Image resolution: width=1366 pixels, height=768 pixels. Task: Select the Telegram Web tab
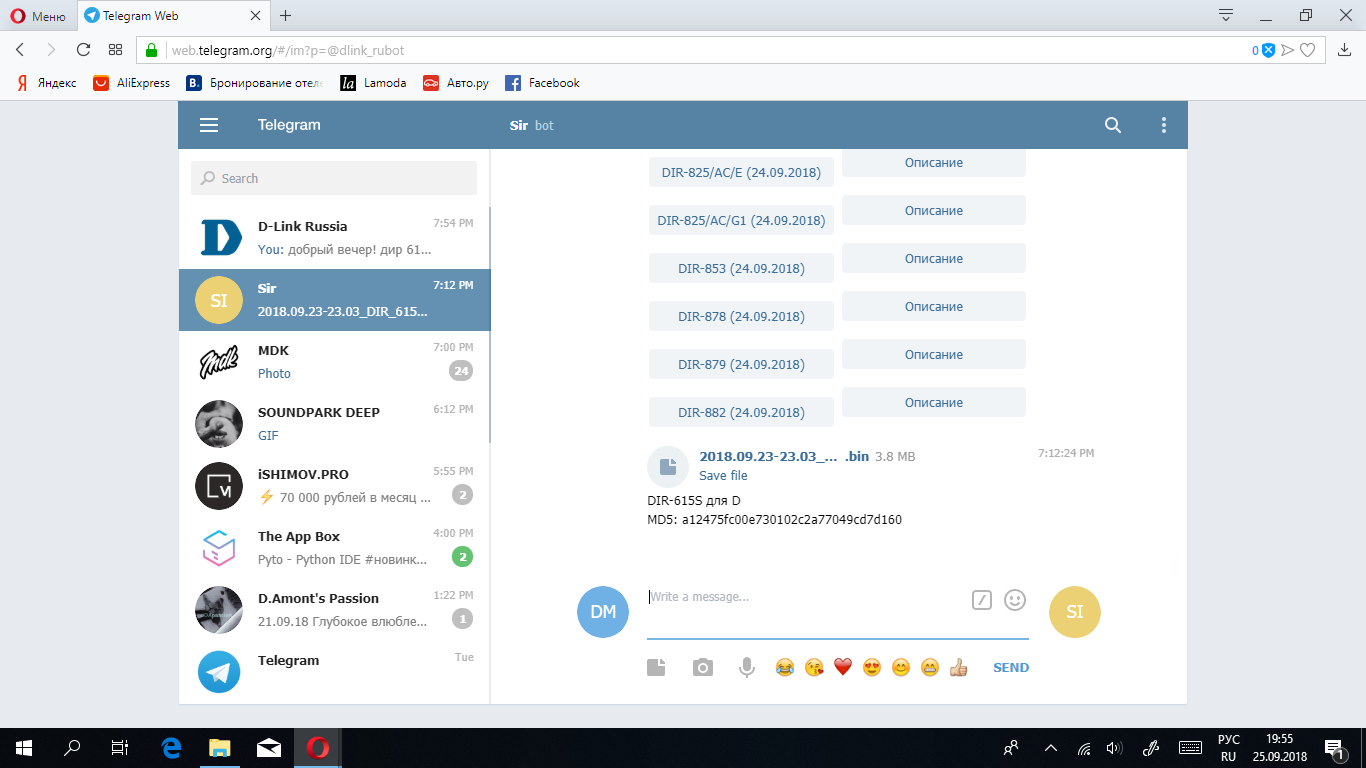point(172,16)
